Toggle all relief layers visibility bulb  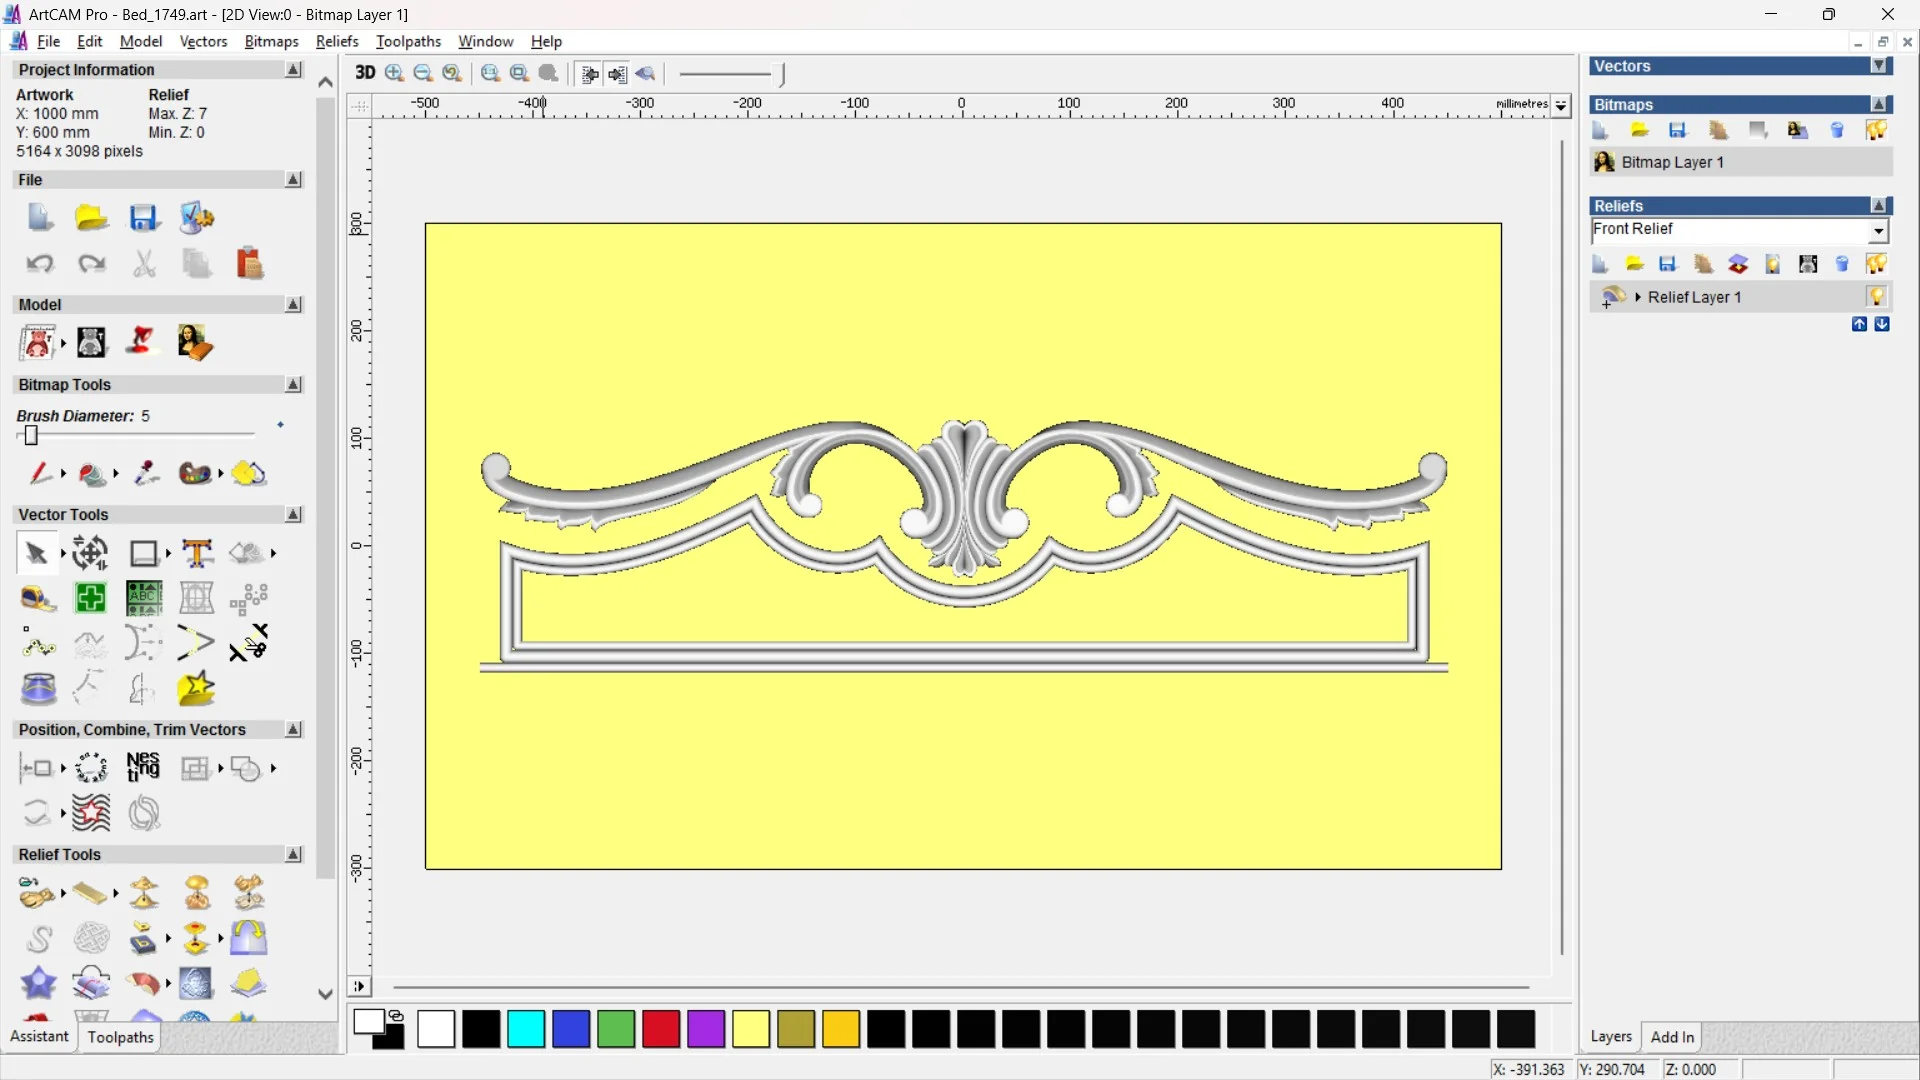1876,264
